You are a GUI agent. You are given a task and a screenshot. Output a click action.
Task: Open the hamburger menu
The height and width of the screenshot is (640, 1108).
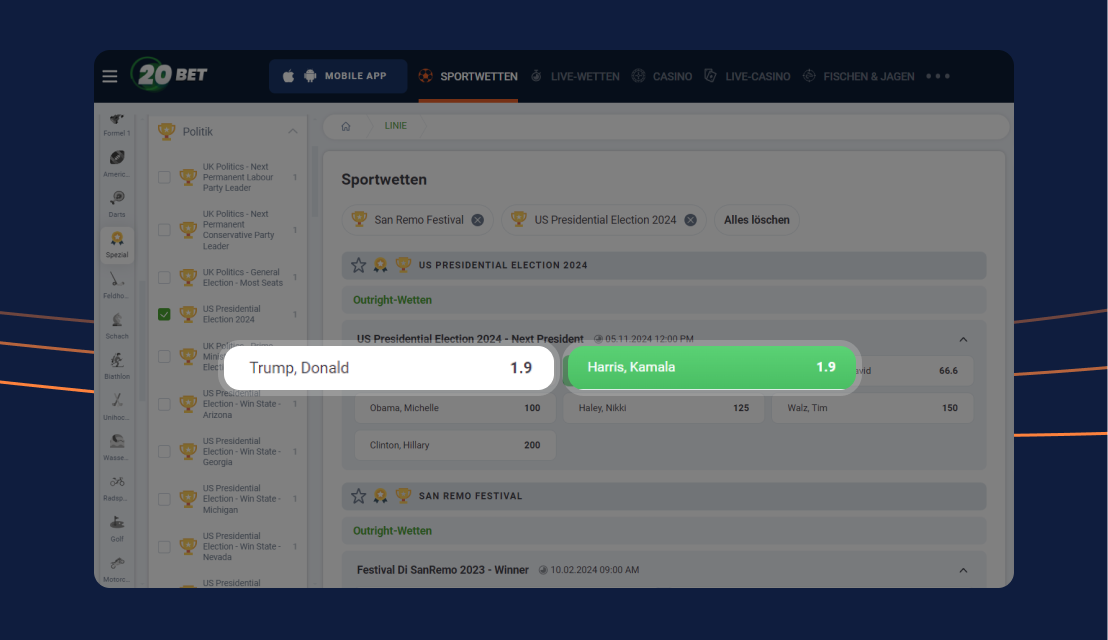(x=110, y=76)
